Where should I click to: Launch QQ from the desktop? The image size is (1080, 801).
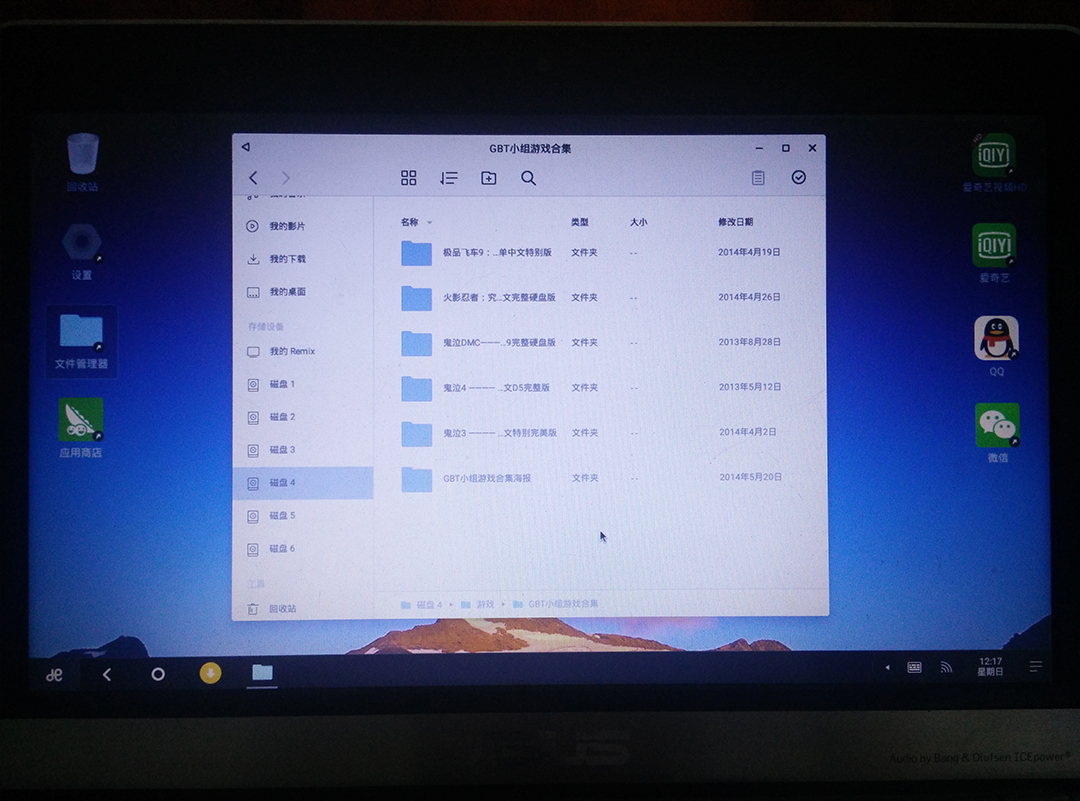point(994,337)
